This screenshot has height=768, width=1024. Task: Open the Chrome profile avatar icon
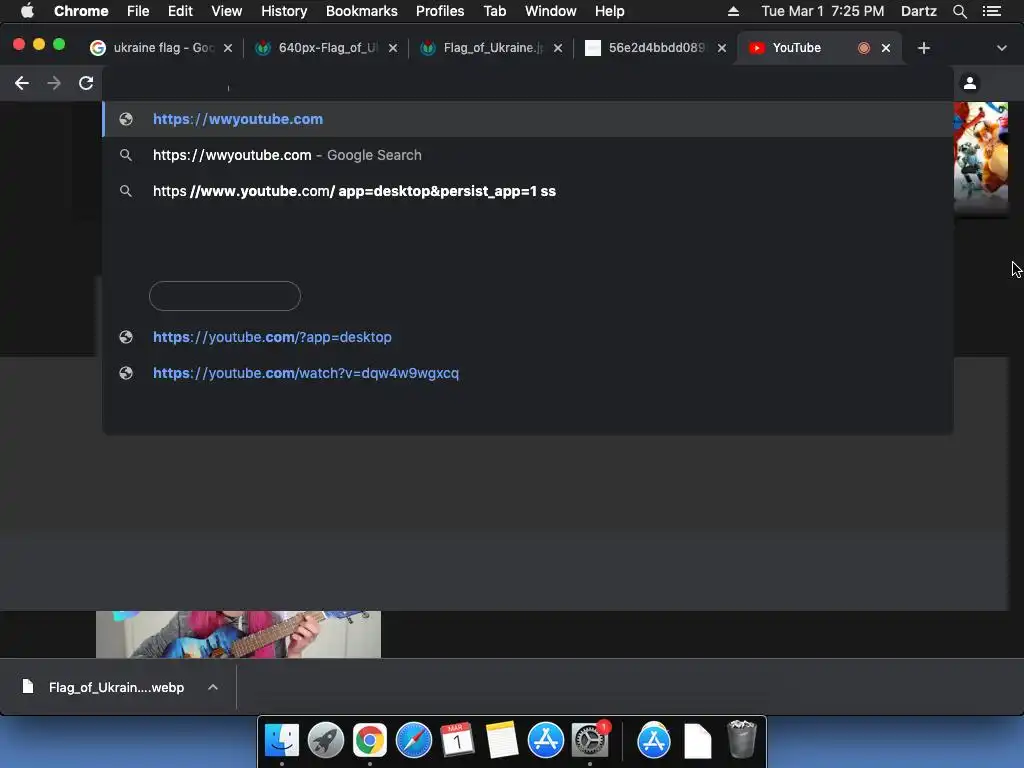pyautogui.click(x=970, y=83)
